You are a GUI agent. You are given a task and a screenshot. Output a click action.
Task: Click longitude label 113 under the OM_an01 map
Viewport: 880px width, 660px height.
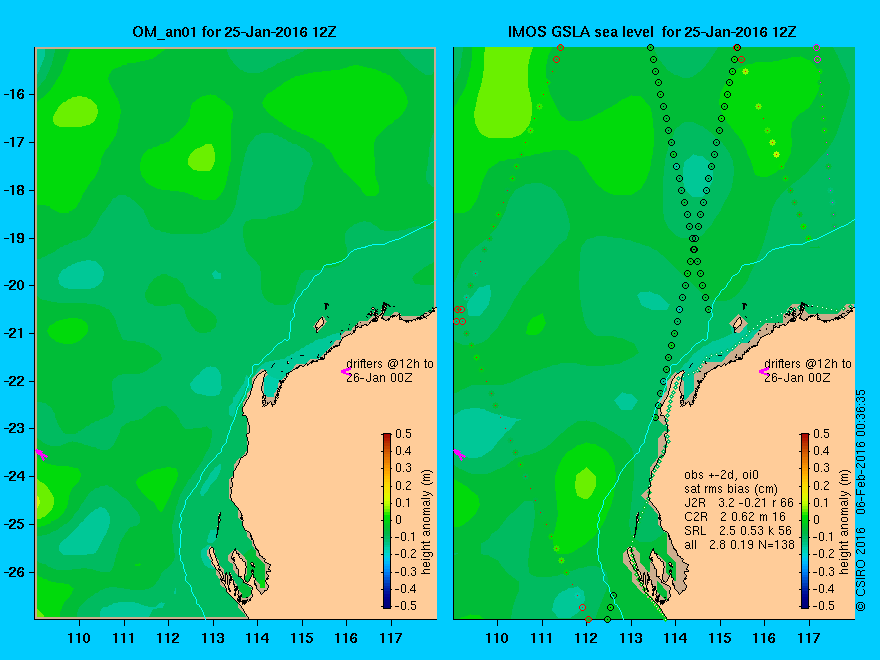pos(213,638)
